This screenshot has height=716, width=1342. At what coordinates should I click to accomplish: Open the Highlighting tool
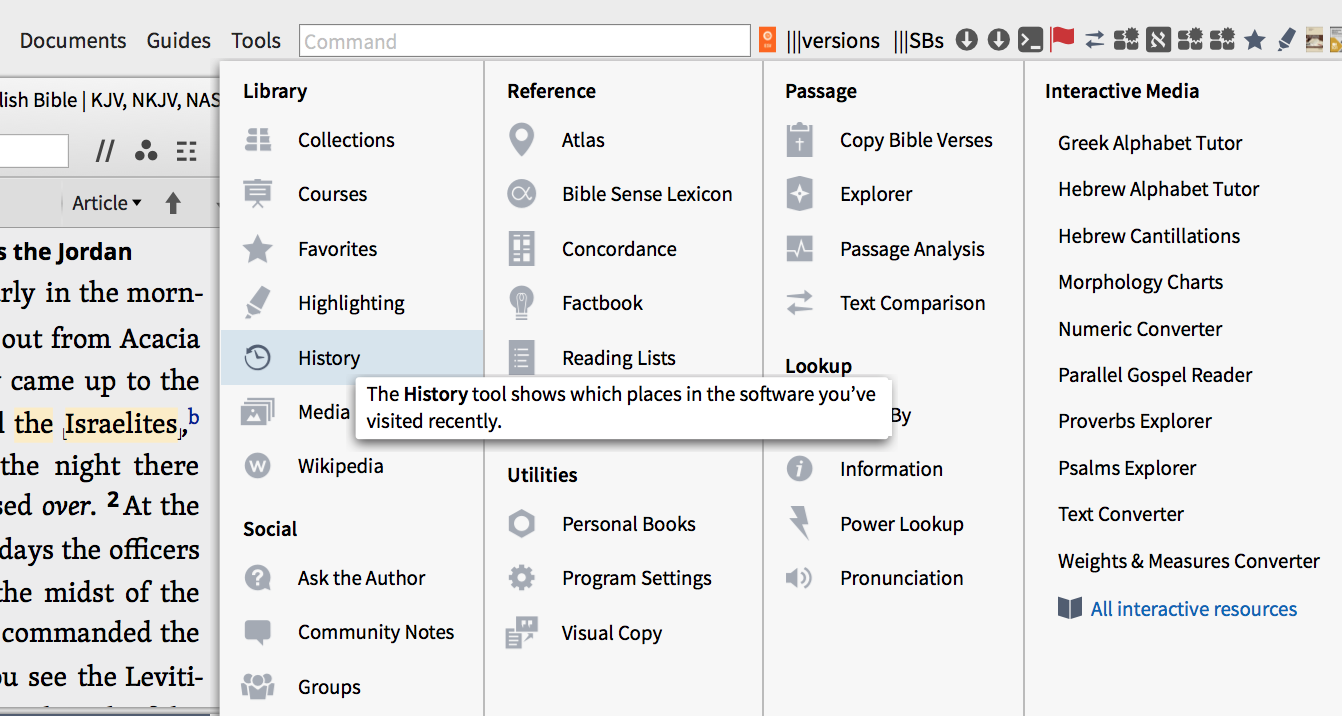pos(351,303)
